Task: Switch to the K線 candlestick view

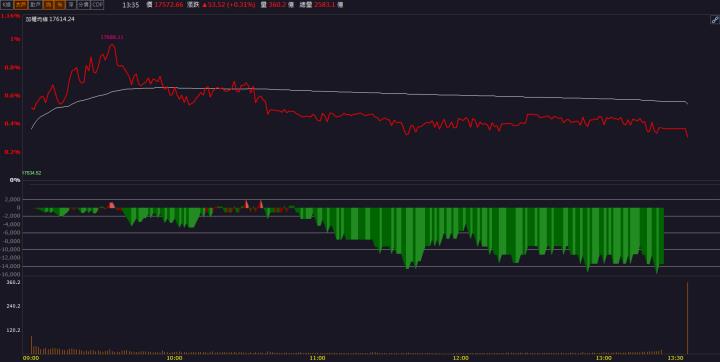Action: tap(6, 5)
